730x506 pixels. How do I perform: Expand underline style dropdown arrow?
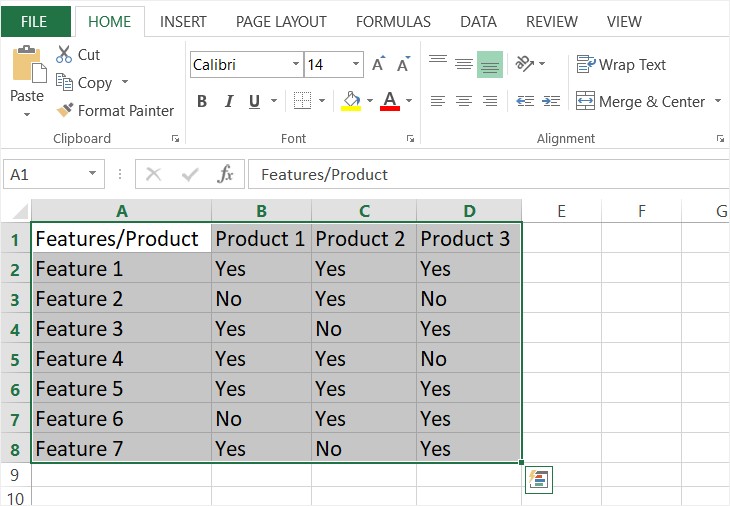(x=274, y=101)
